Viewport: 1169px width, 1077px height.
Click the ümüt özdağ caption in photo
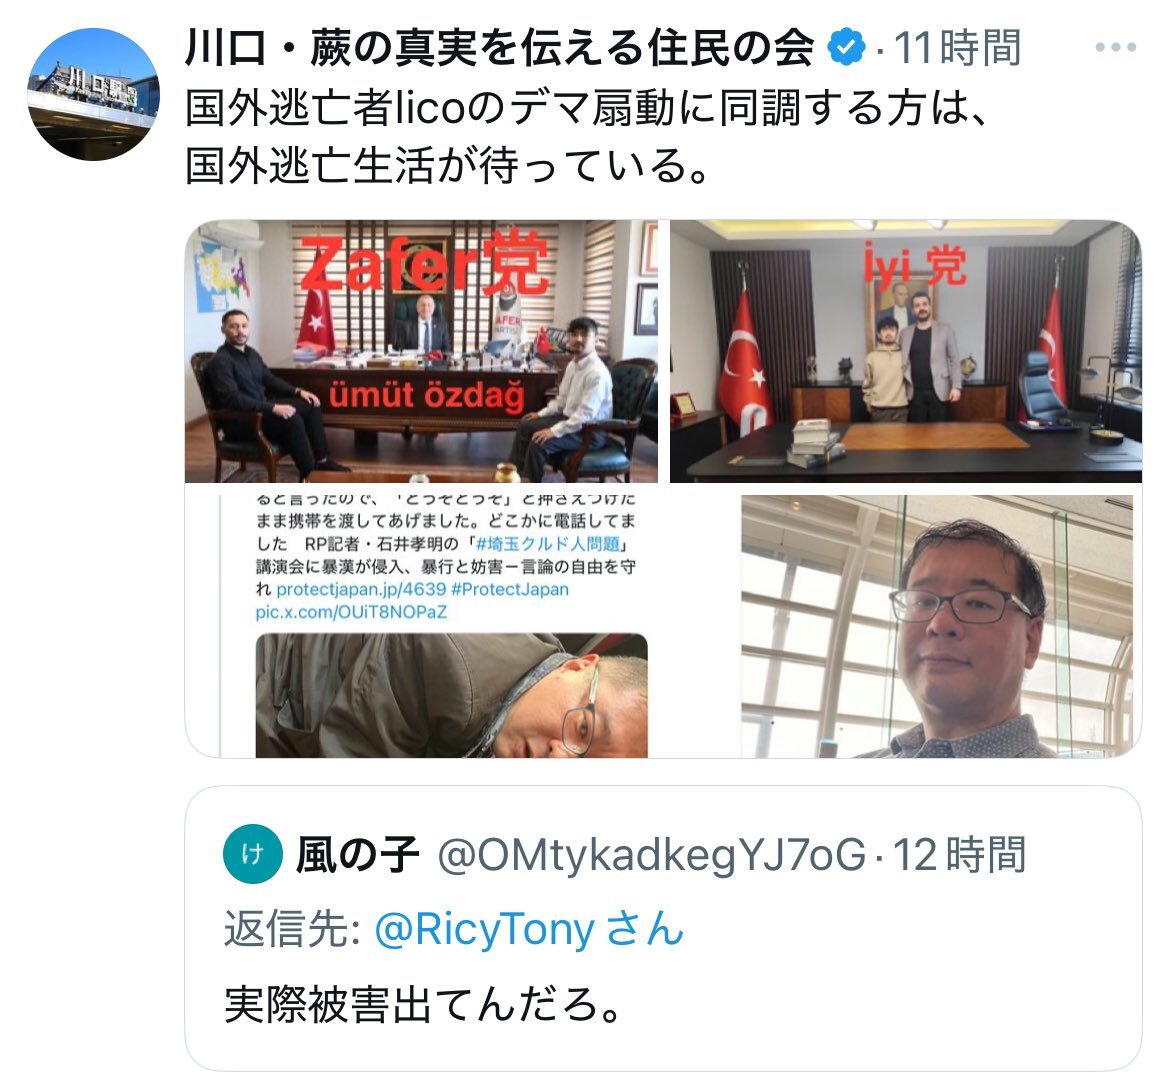[x=426, y=395]
